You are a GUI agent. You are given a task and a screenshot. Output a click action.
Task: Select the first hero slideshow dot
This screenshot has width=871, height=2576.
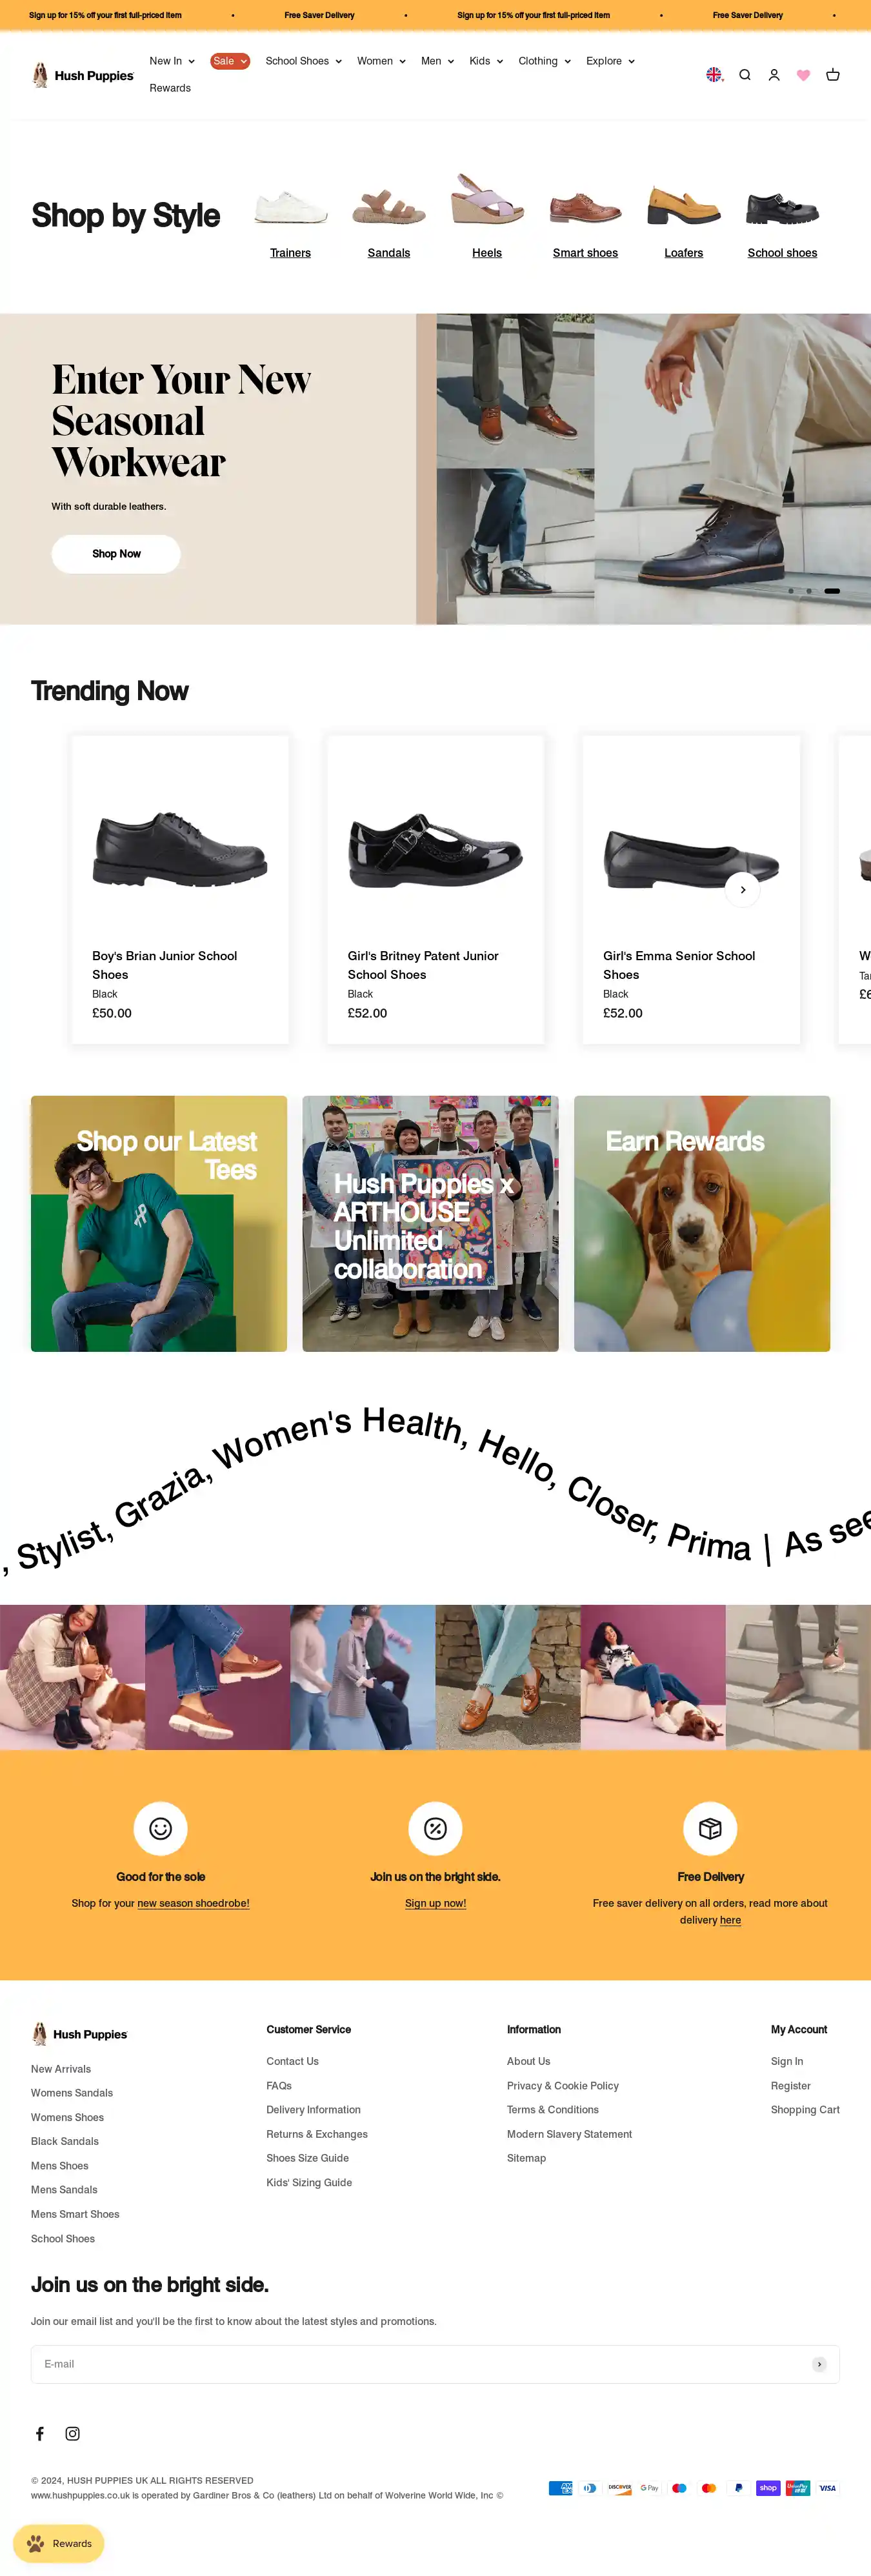[790, 591]
